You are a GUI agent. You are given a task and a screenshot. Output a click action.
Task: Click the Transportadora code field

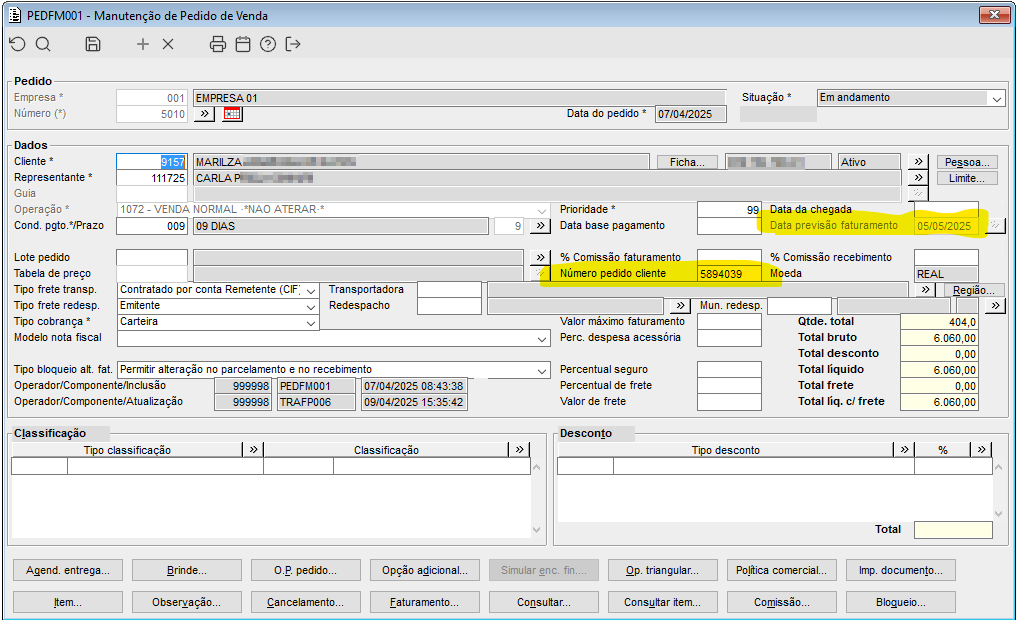(x=450, y=290)
